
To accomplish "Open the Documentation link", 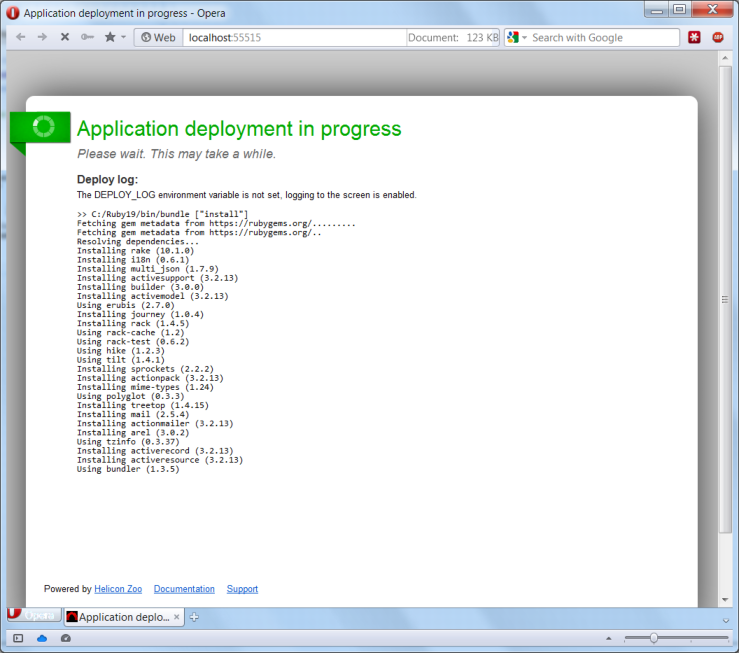I will point(184,589).
